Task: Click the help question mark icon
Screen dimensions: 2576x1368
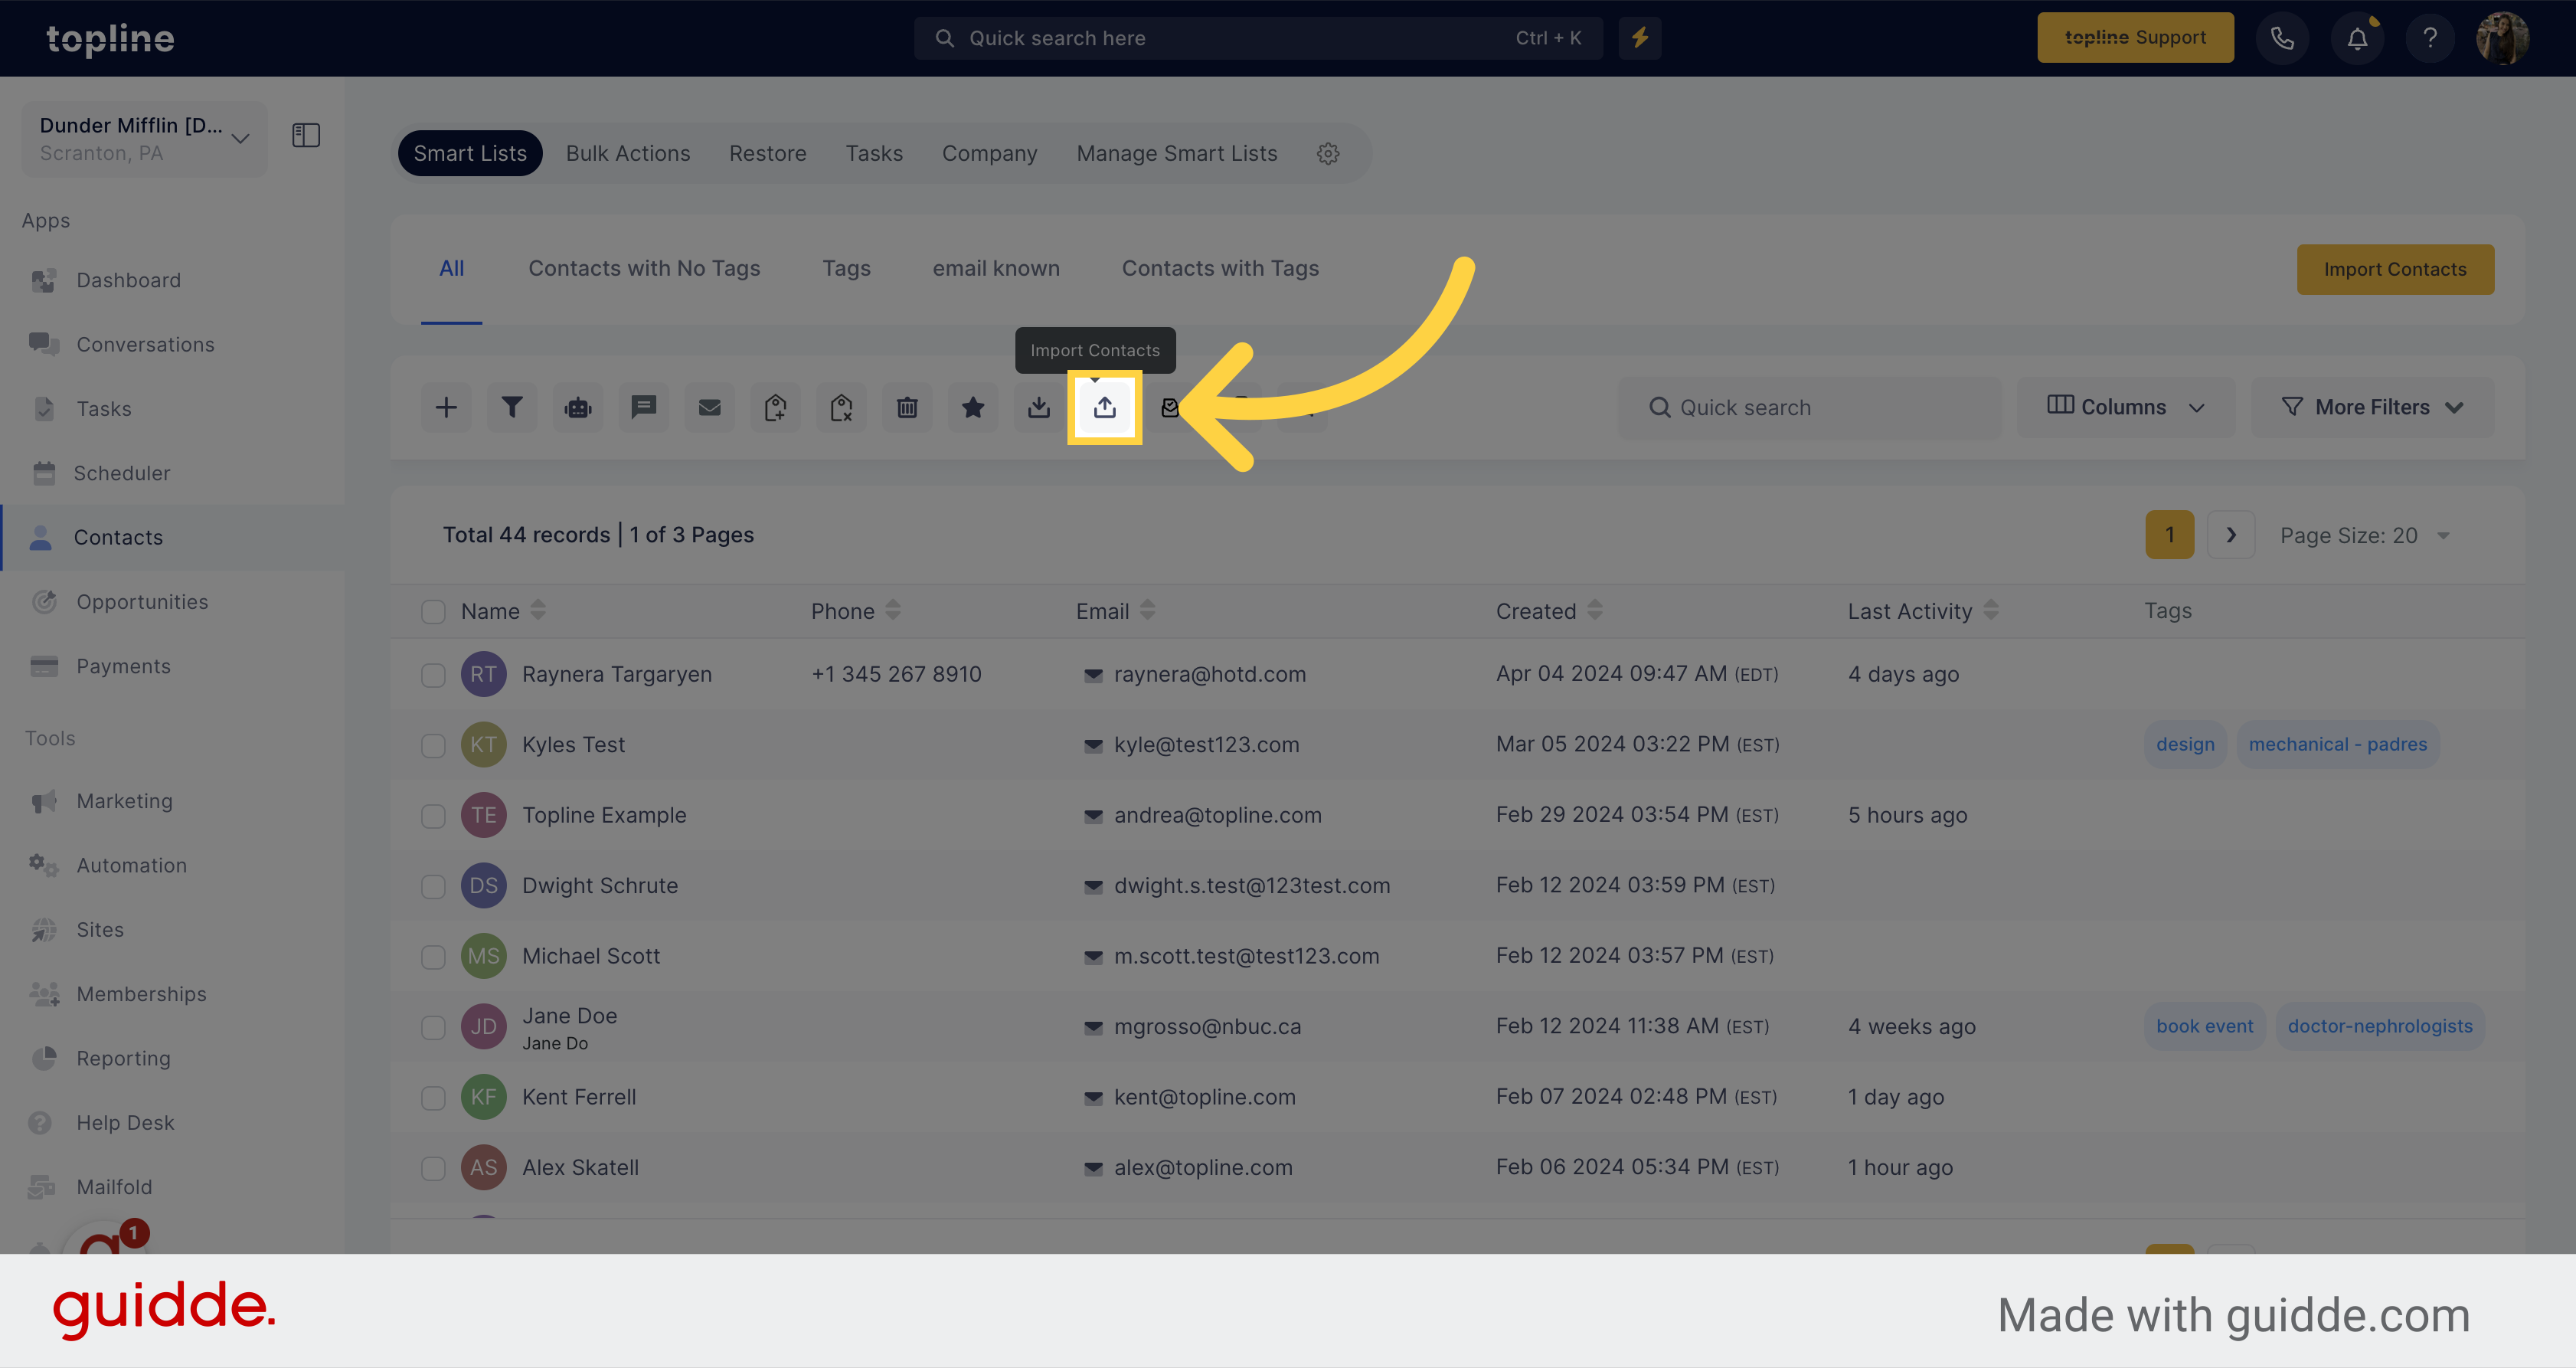Action: [x=2430, y=38]
